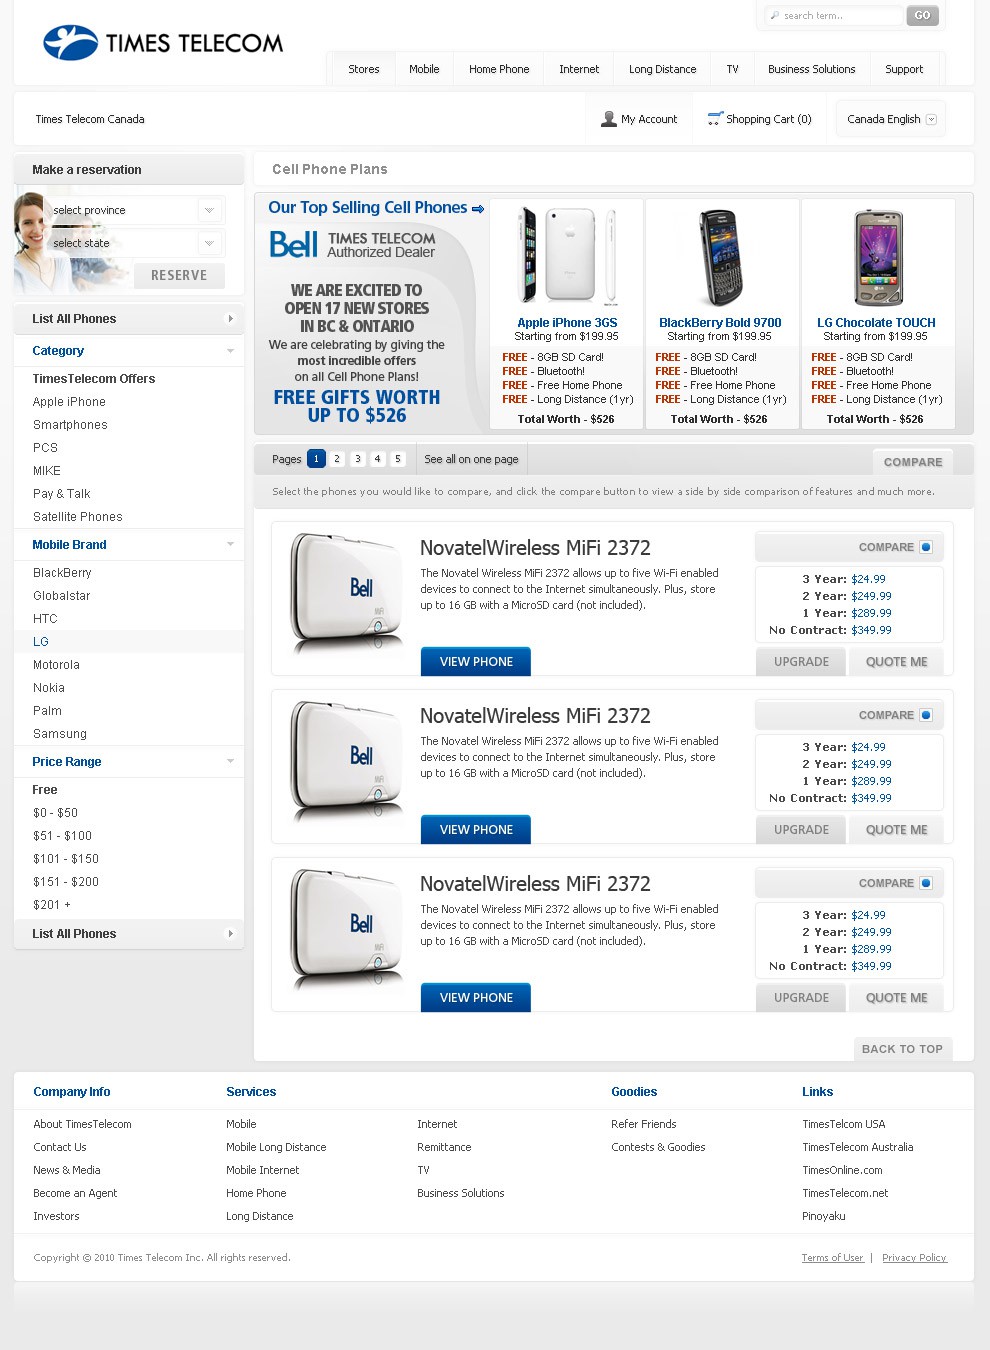Click the My Account person icon
Image resolution: width=990 pixels, height=1350 pixels.
pos(608,119)
